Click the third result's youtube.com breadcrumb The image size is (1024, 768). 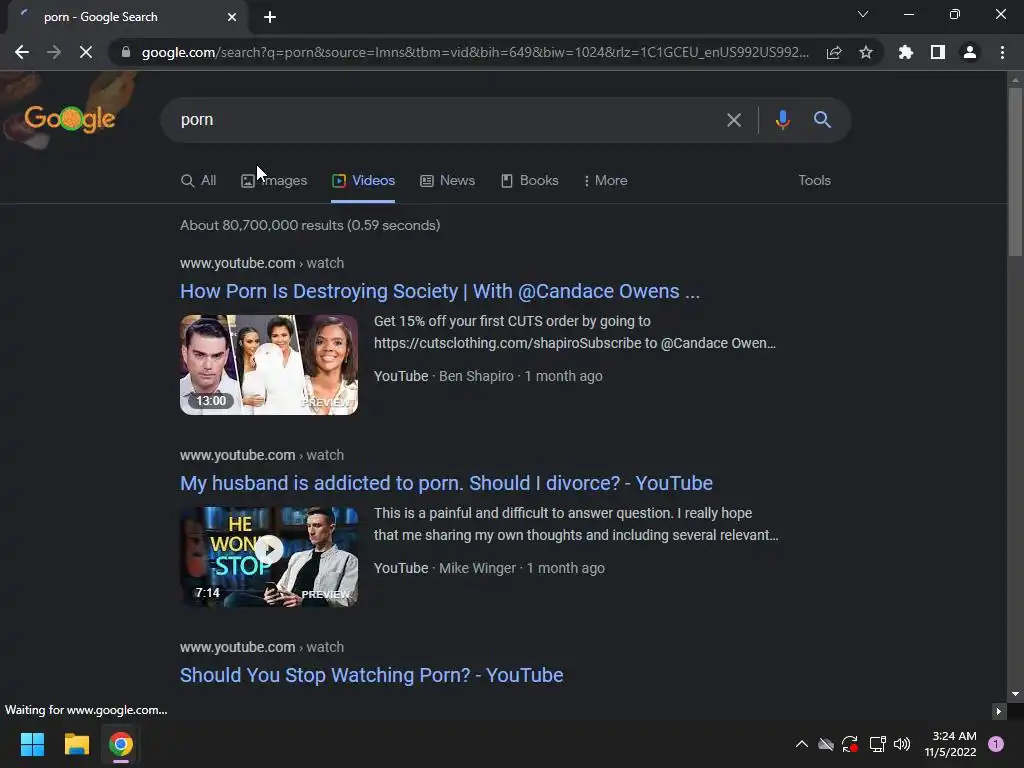click(x=262, y=647)
